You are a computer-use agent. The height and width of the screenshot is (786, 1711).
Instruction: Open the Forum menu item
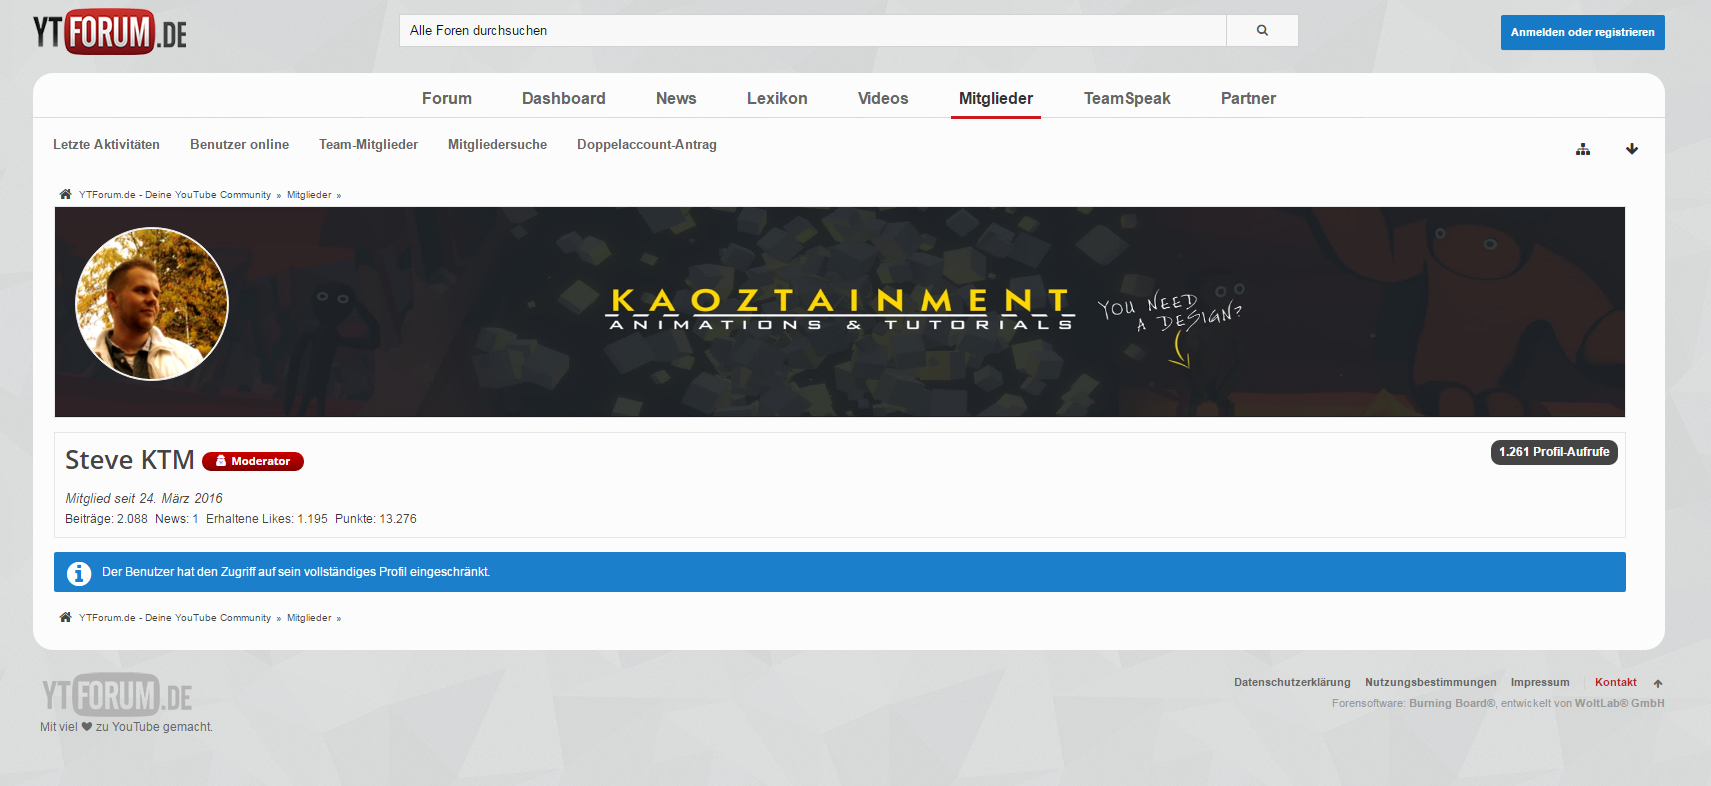(x=446, y=98)
